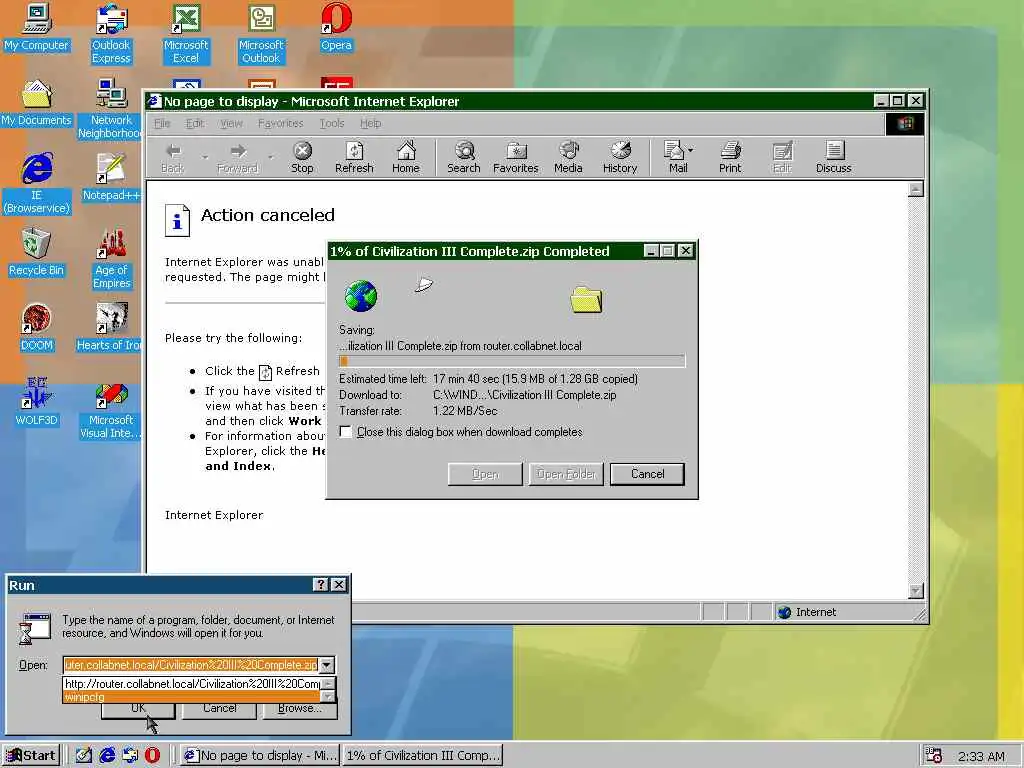Launch Internet Explorer from Quick Launch

pos(106,756)
